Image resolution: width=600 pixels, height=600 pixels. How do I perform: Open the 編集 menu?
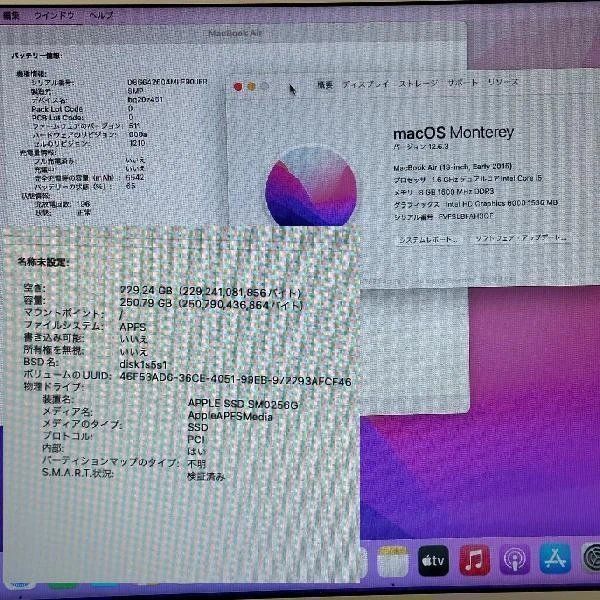click(11, 16)
